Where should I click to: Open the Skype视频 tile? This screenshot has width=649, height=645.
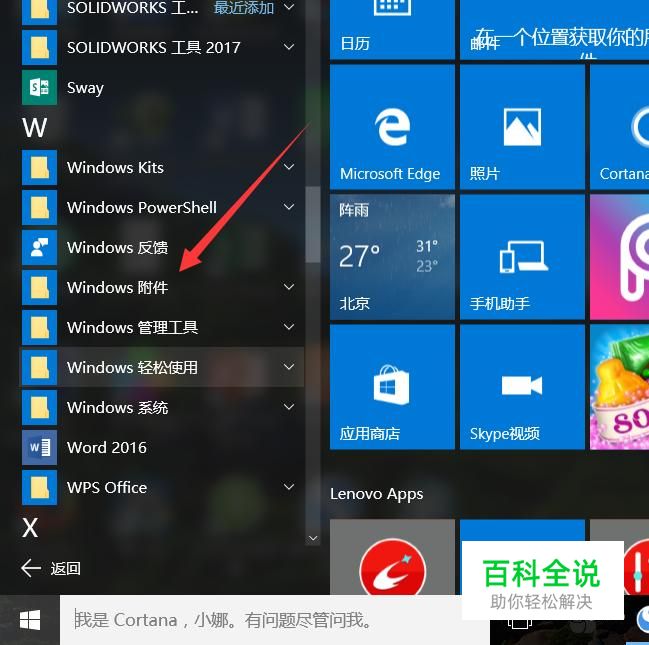(x=522, y=387)
